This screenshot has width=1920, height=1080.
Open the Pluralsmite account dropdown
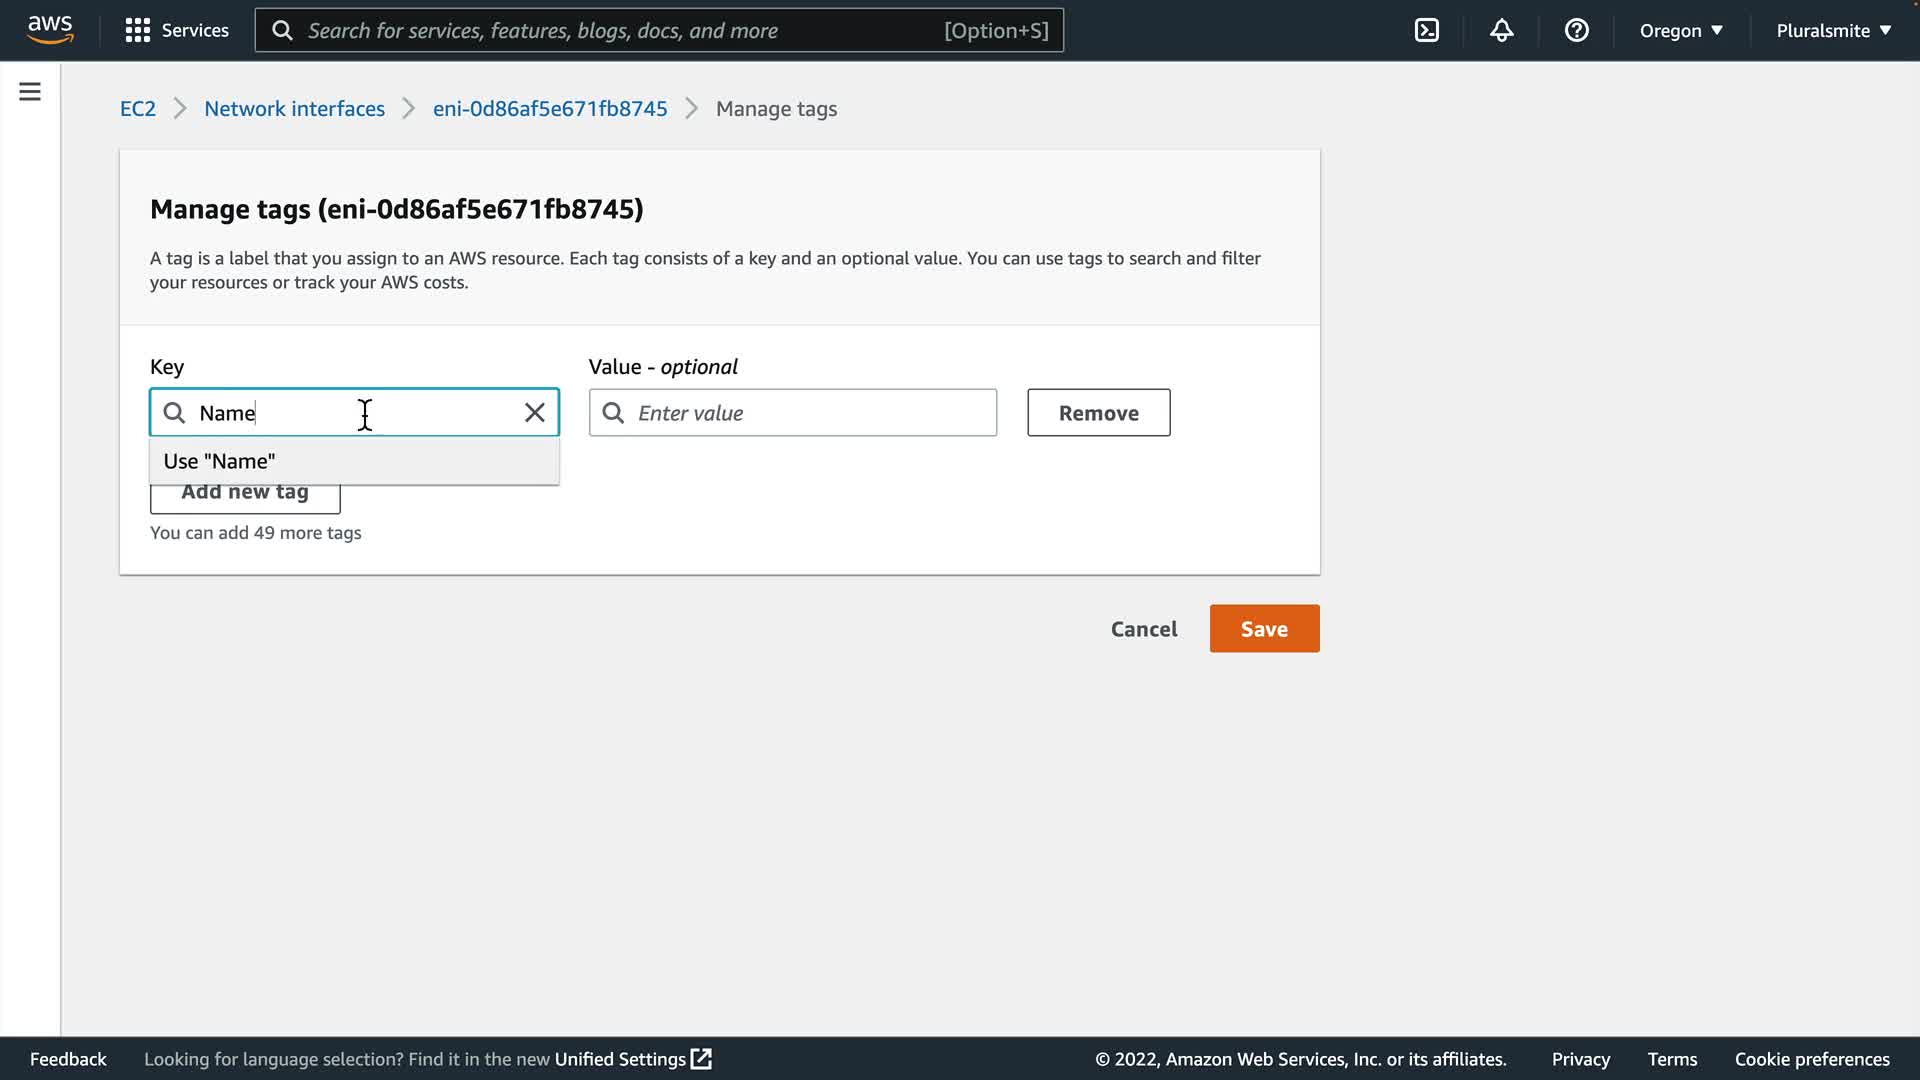point(1833,30)
